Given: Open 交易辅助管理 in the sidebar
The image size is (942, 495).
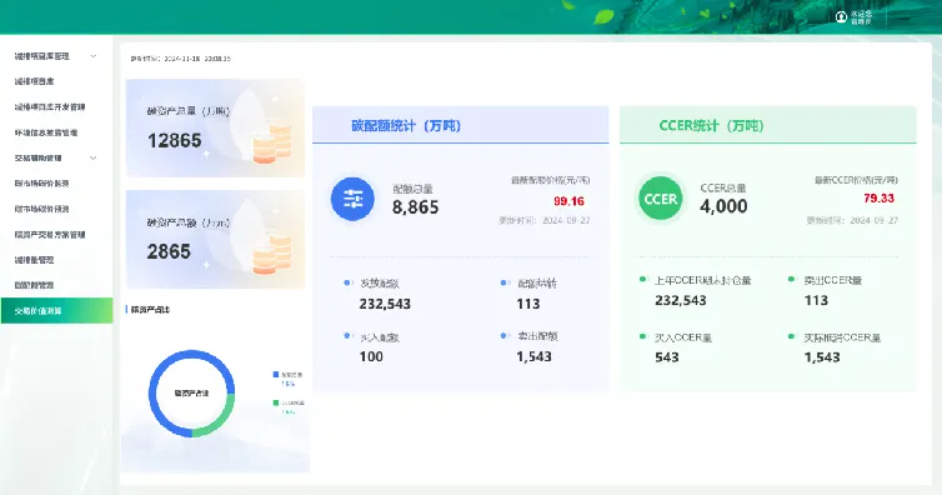Looking at the screenshot, I should coord(38,158).
